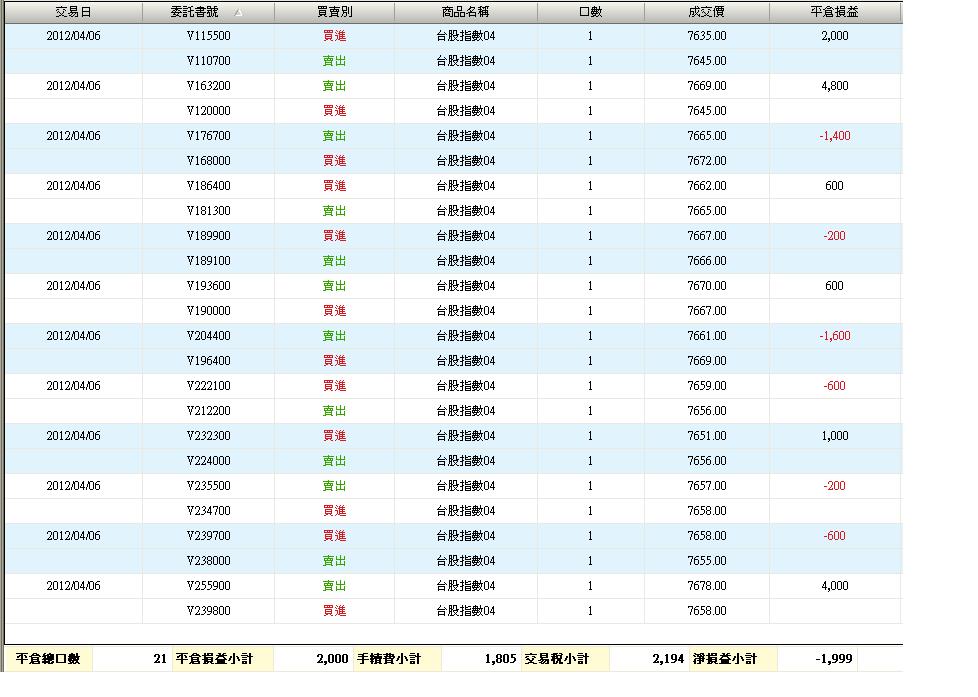
Task: Click the 賣出 cell in V255900 row
Action: coord(334,585)
